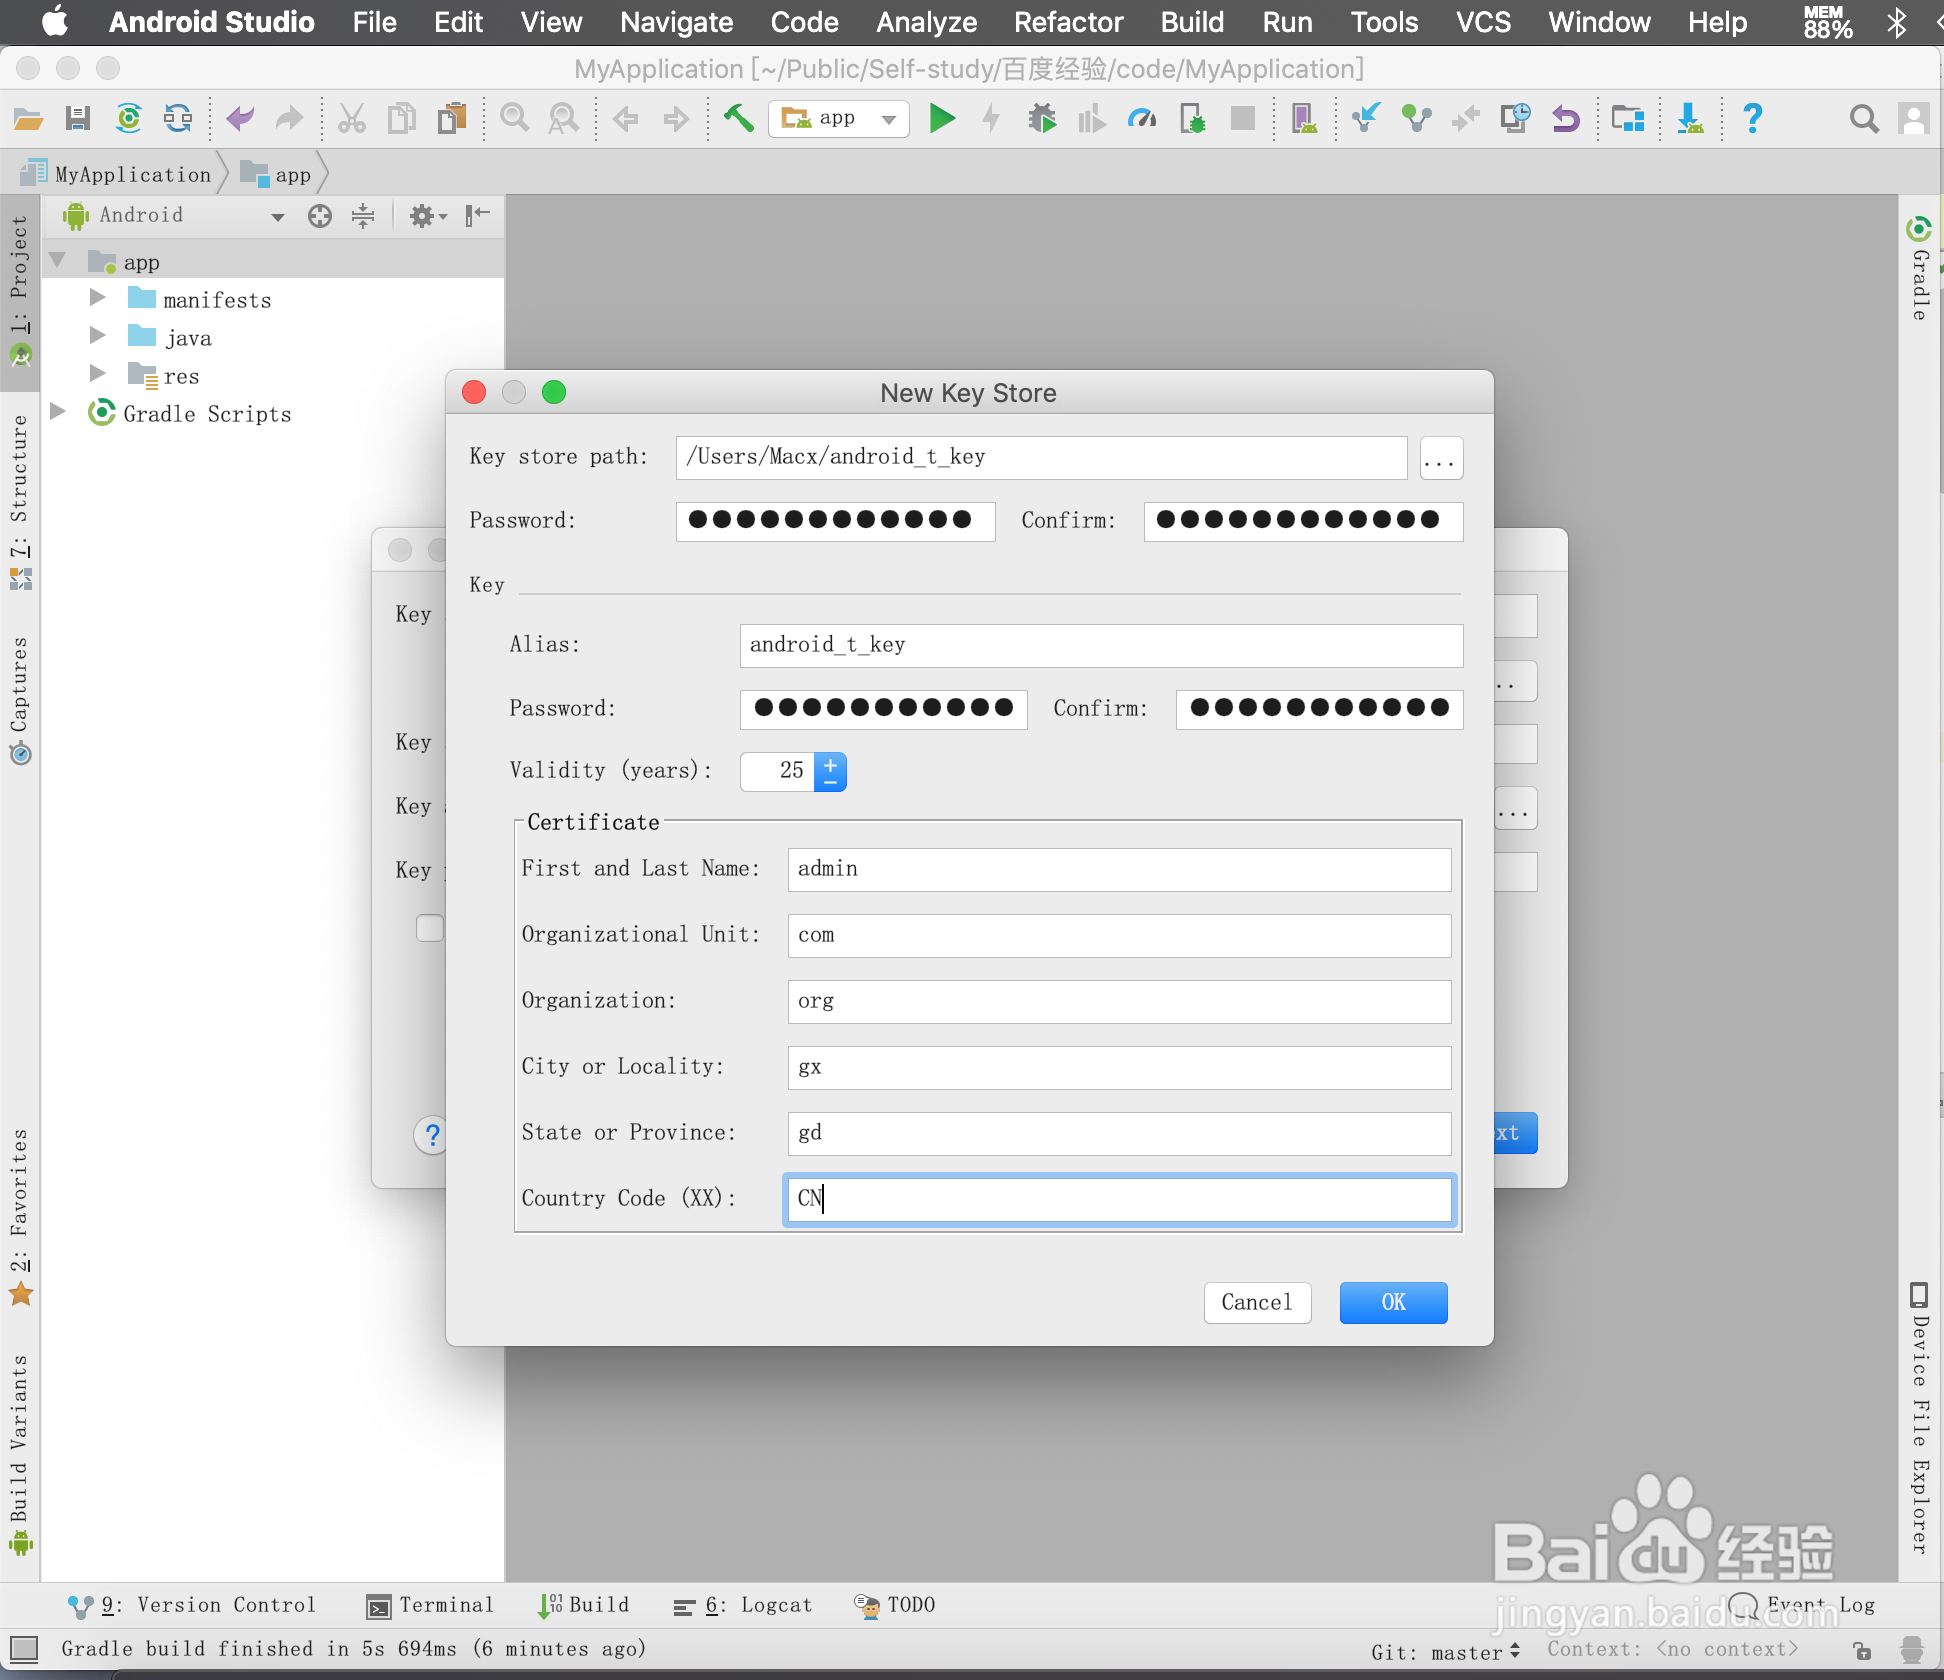Screen dimensions: 1944x1680
Task: Toggle the checkbox in the background dialog
Action: click(x=430, y=928)
